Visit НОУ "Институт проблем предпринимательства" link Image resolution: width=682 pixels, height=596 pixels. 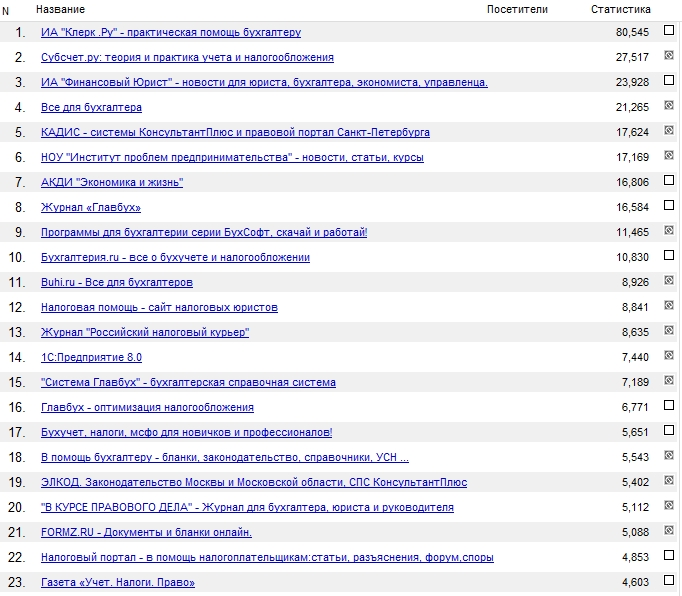(x=232, y=157)
